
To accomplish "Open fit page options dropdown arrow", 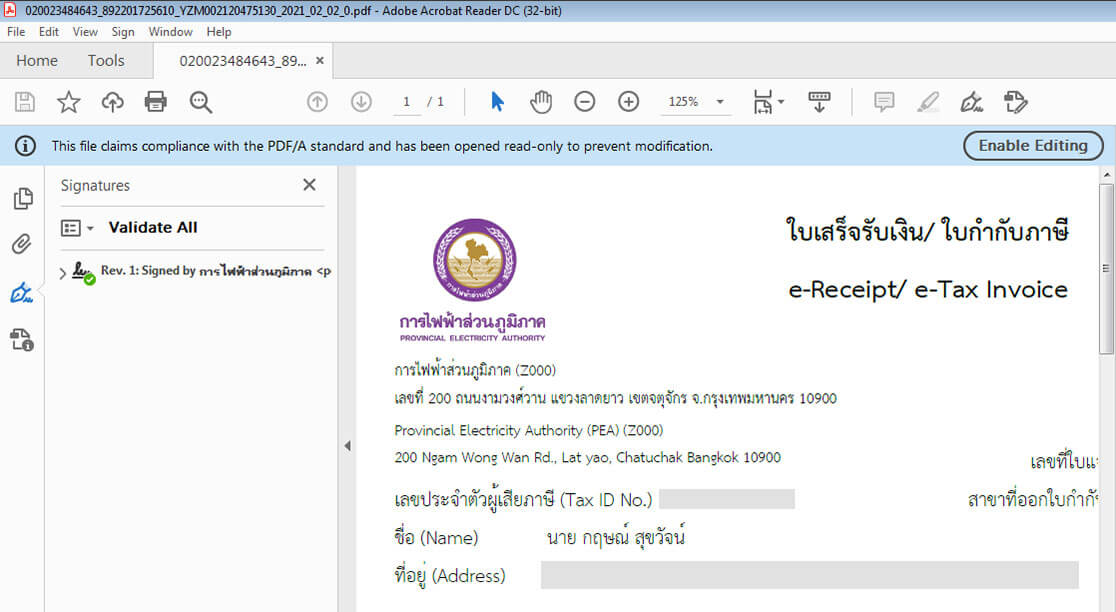I will click(x=781, y=102).
